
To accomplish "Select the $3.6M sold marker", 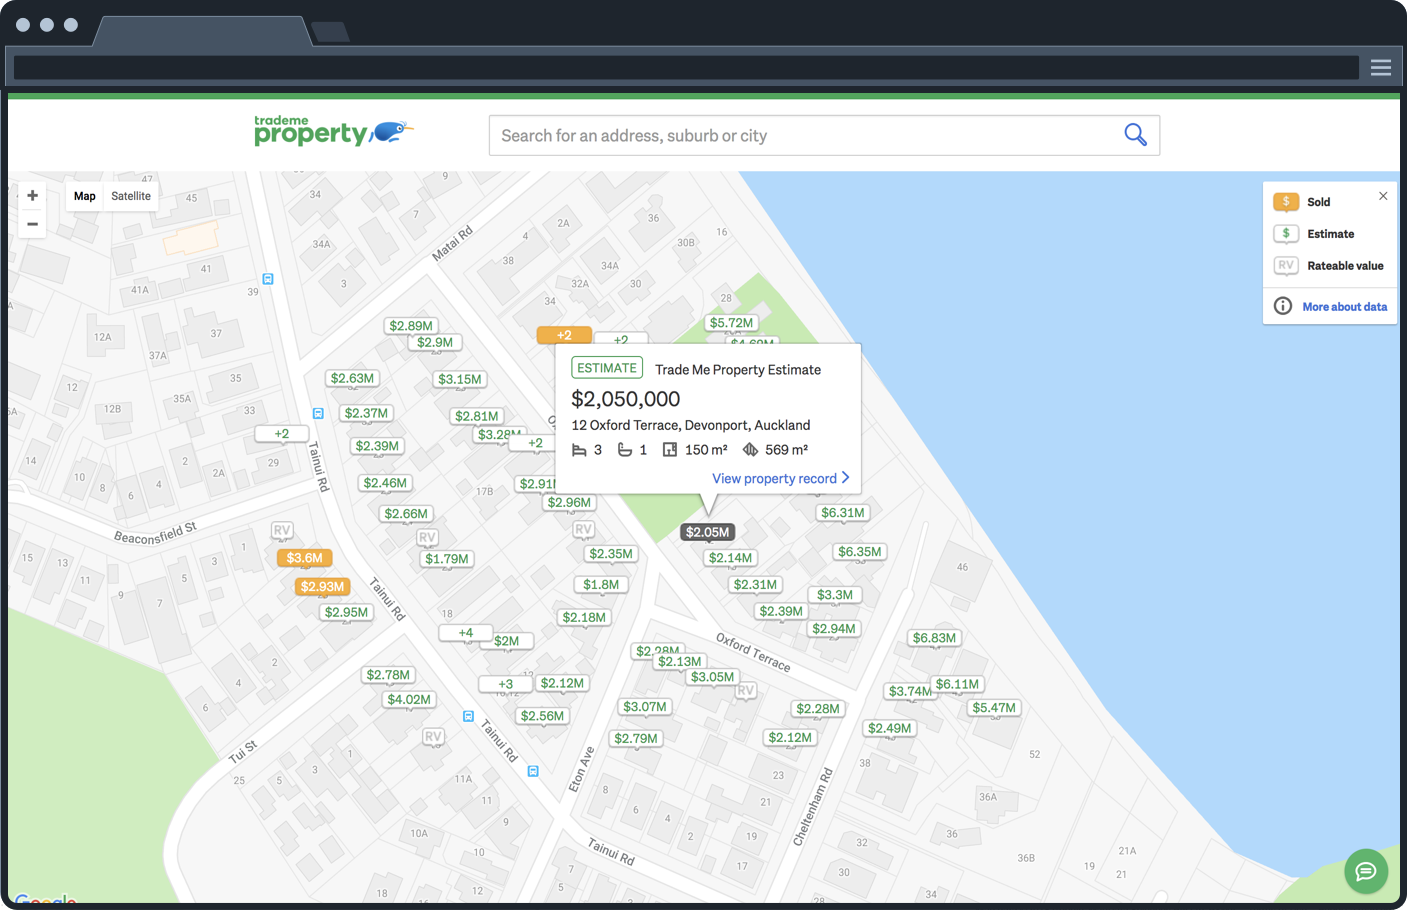I will [x=304, y=558].
